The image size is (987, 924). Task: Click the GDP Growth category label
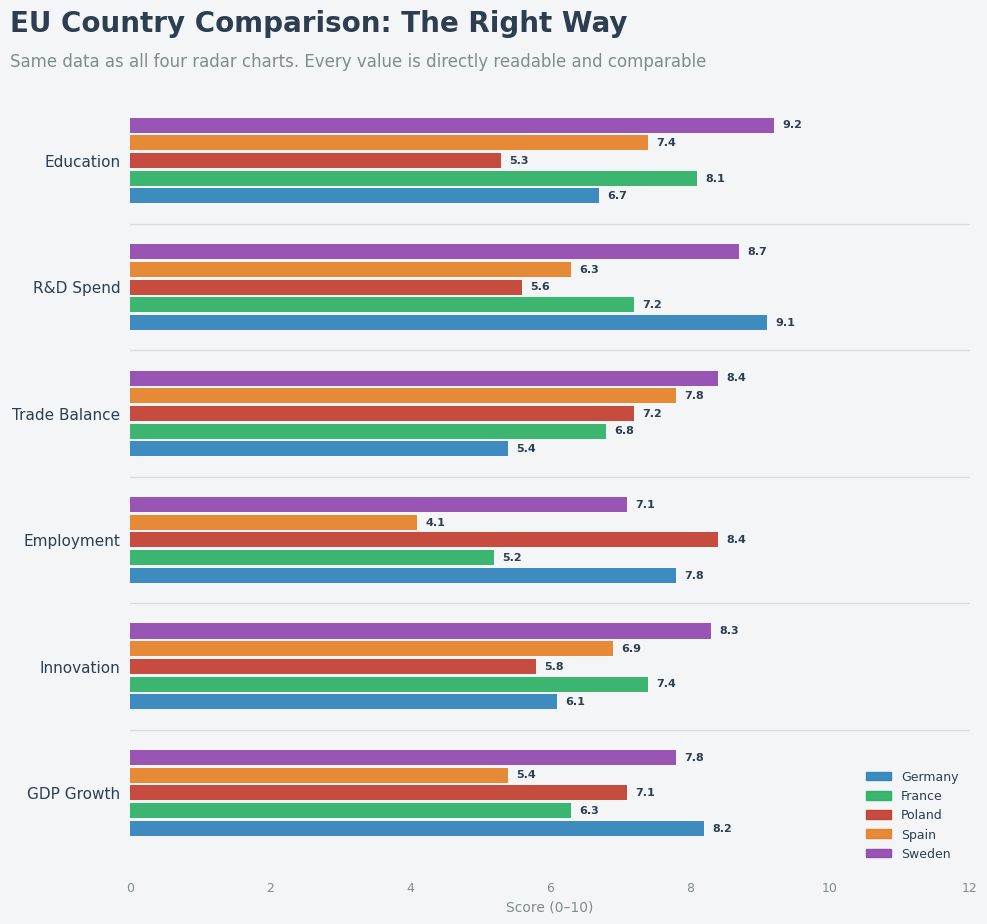pos(73,794)
